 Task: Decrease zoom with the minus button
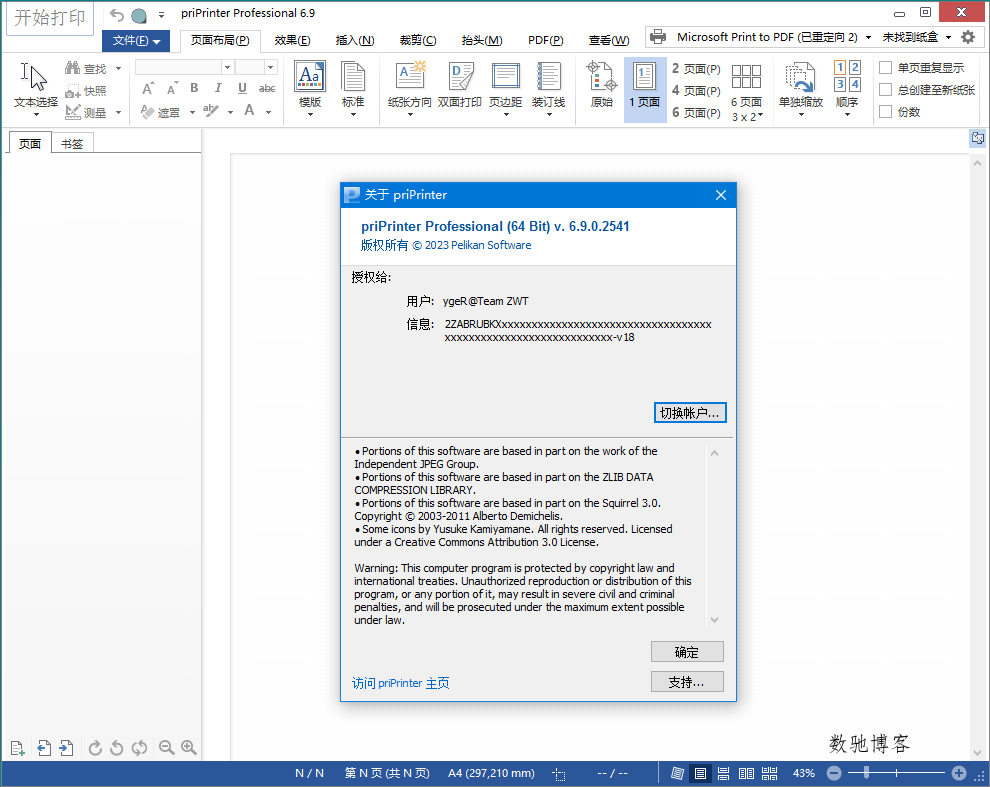[x=834, y=773]
